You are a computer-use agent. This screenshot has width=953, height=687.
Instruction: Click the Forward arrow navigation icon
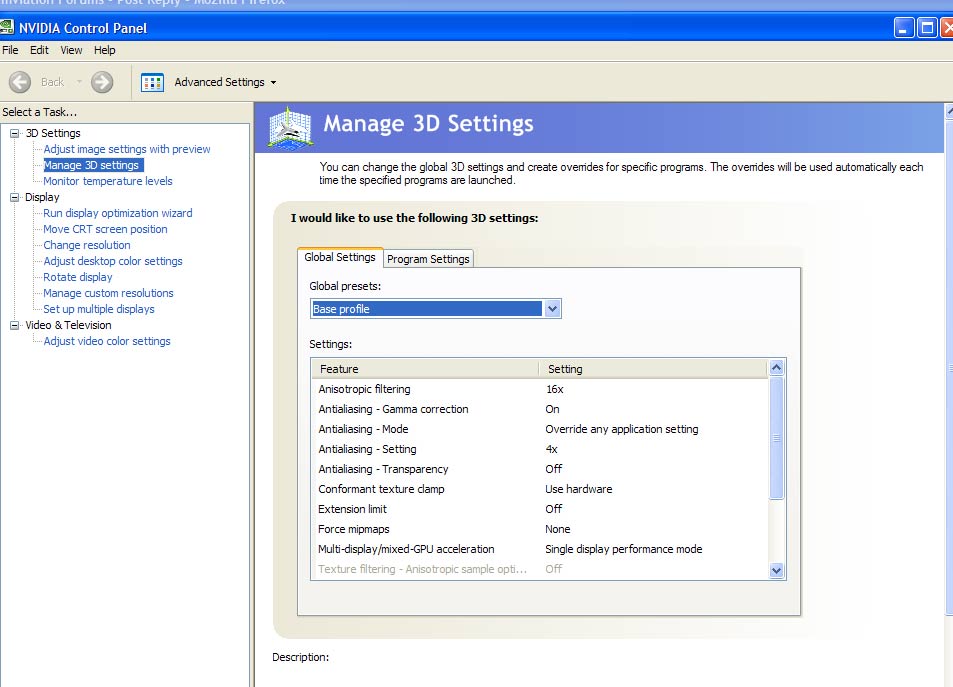coord(102,82)
